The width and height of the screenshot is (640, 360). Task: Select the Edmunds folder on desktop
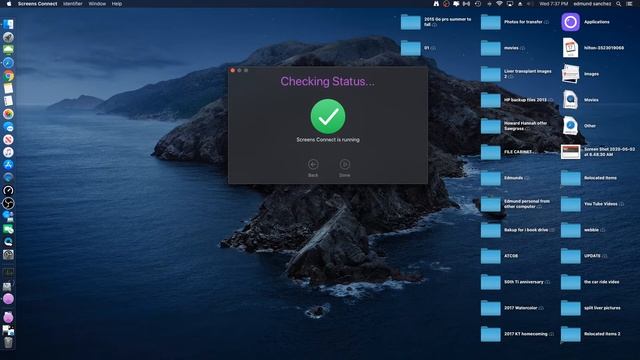coord(491,178)
